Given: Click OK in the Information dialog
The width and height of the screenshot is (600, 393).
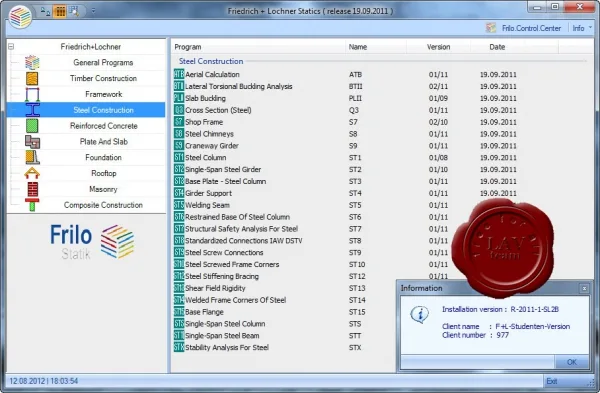Looking at the screenshot, I should (x=571, y=362).
